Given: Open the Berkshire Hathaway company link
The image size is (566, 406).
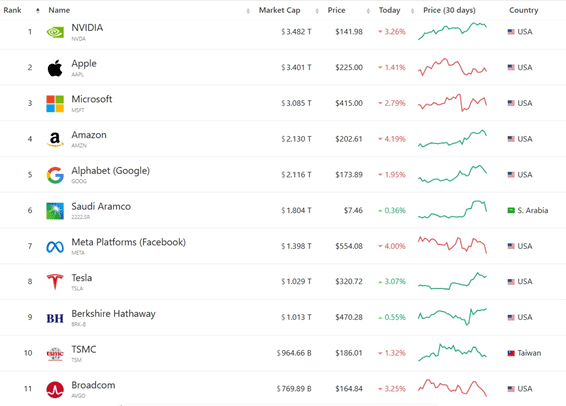Looking at the screenshot, I should tap(113, 314).
